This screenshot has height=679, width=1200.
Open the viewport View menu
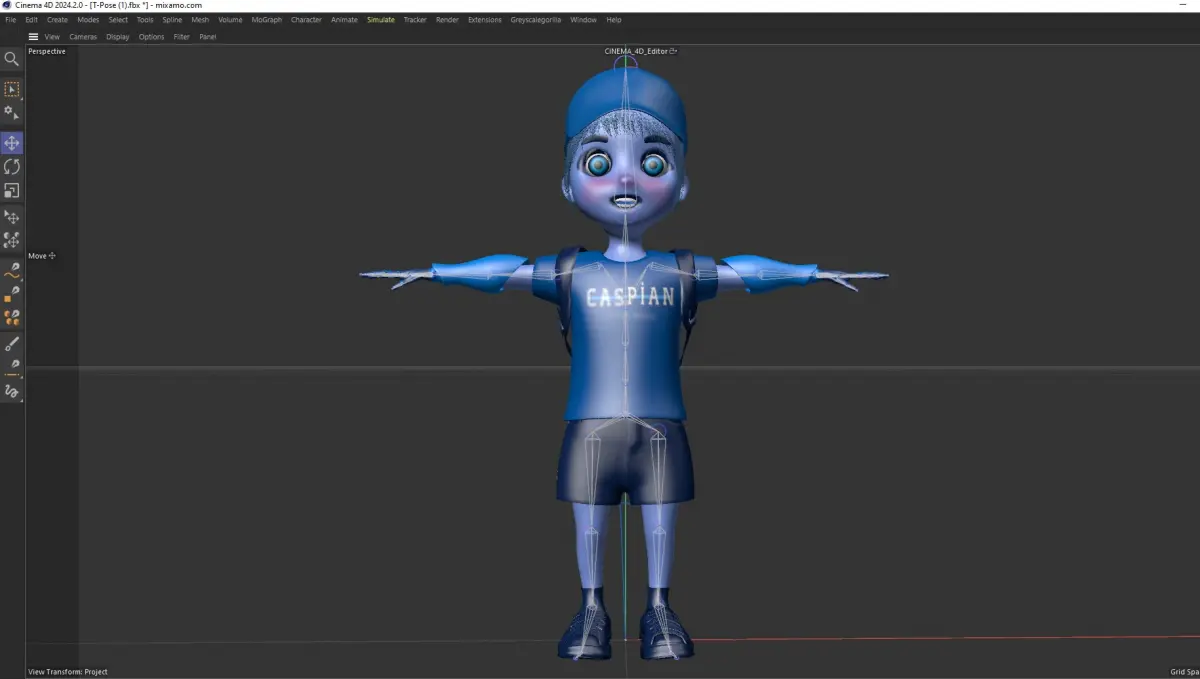52,37
